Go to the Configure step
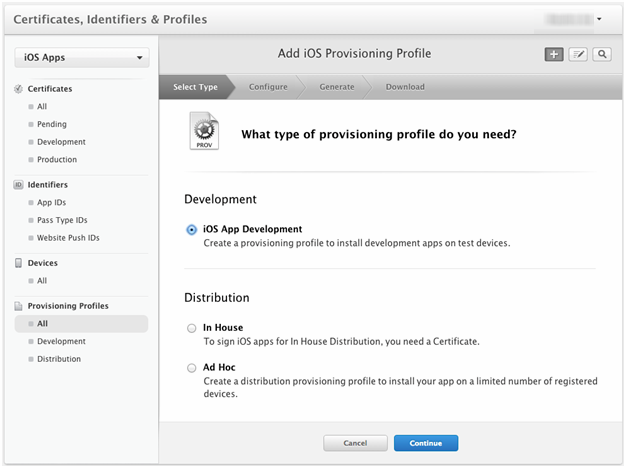This screenshot has height=466, width=624. 268,87
